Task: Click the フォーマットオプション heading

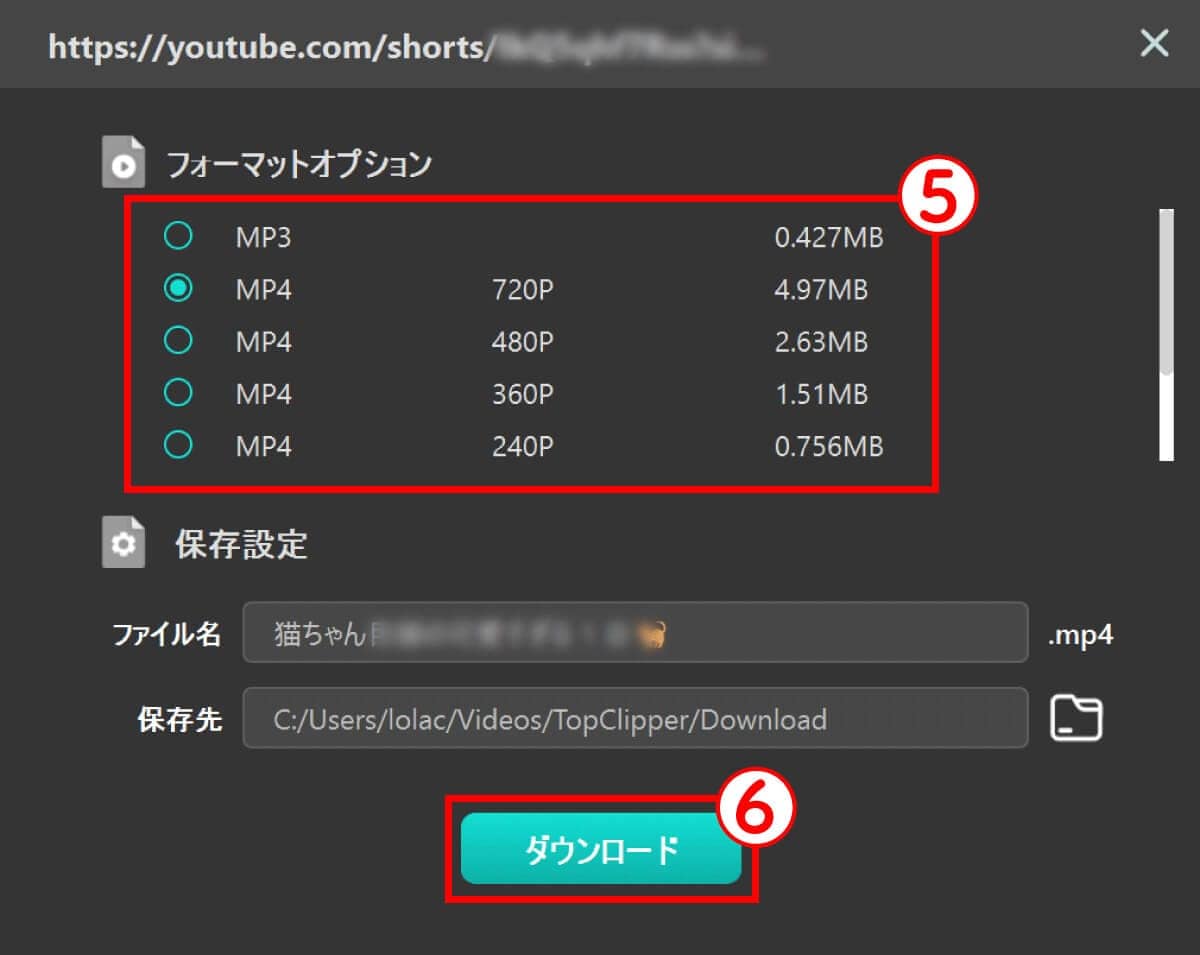Action: [299, 164]
